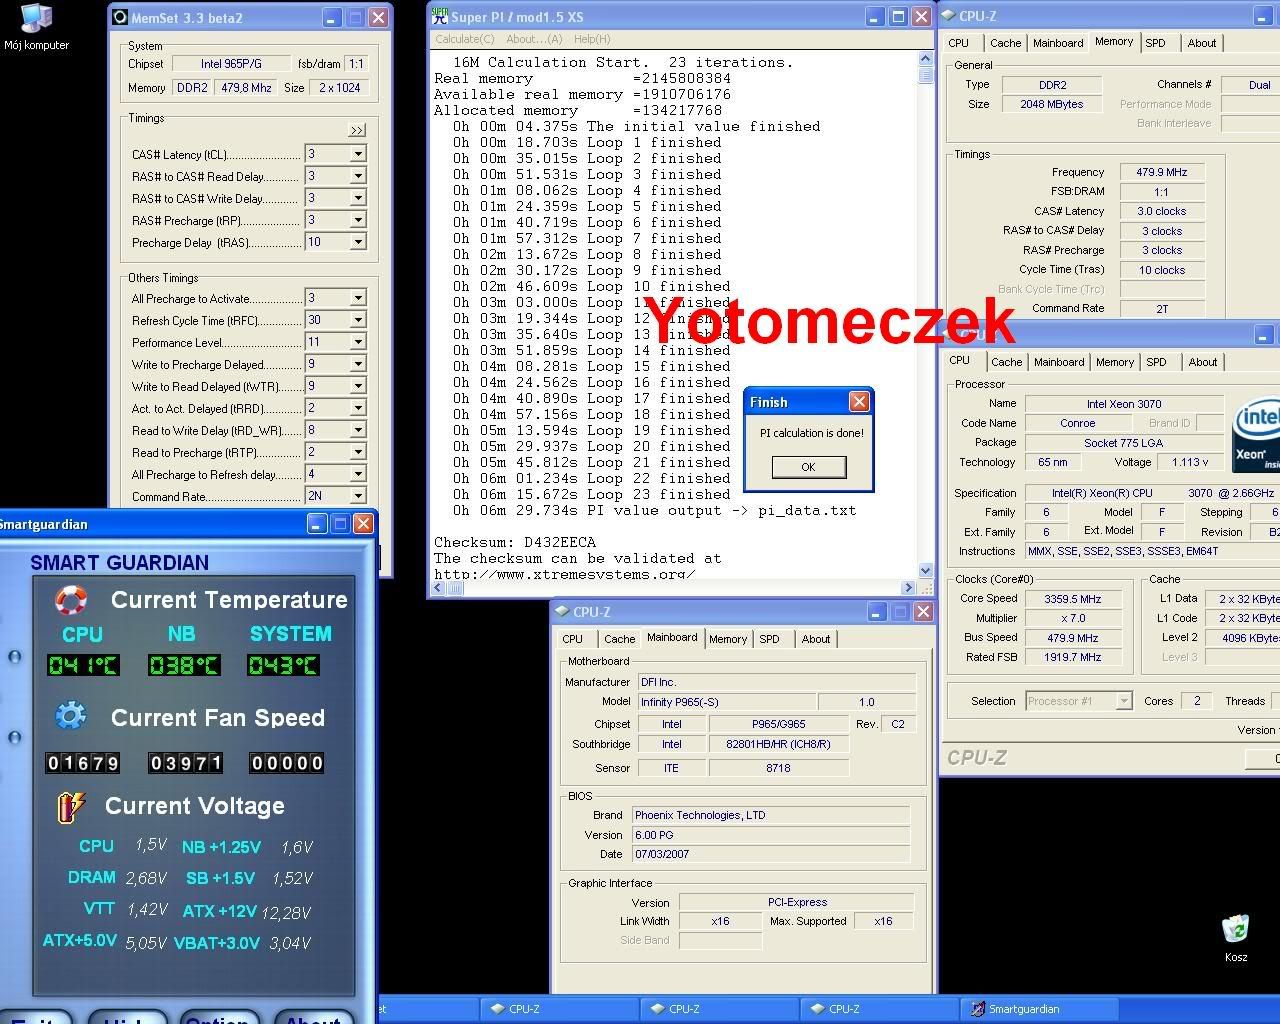Viewport: 1280px width, 1024px height.
Task: Select Mainboard tab in CPU-Z processor window
Action: 1059,362
